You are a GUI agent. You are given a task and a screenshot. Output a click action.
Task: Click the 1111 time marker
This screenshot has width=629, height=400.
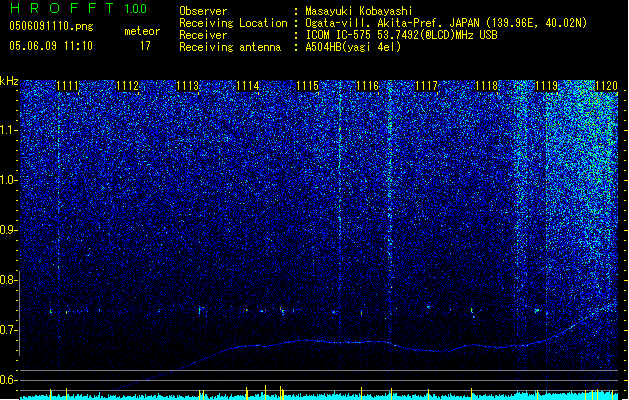point(67,86)
